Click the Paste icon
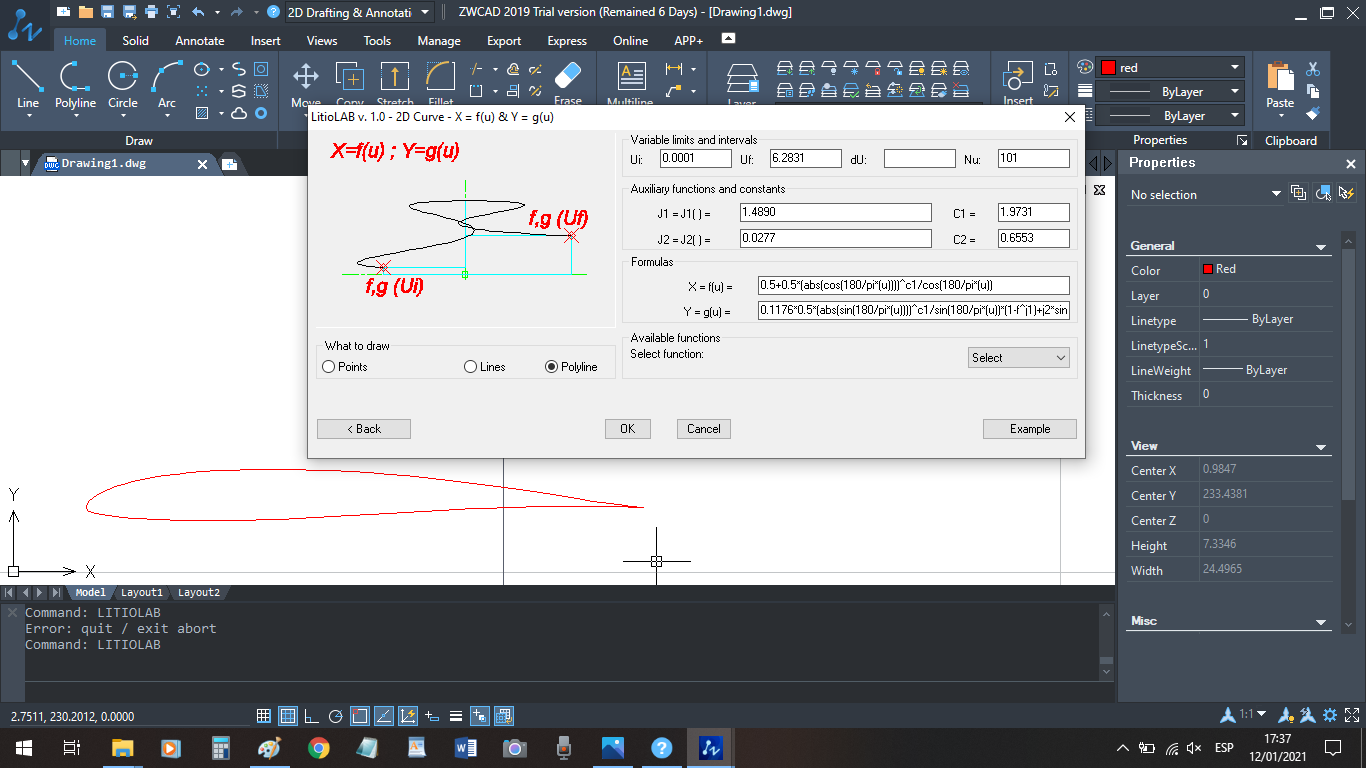The height and width of the screenshot is (768, 1366). coord(1280,77)
